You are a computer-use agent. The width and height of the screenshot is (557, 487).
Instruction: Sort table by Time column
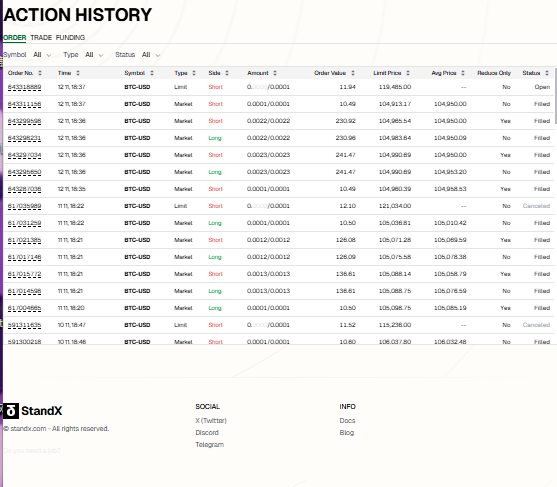tap(78, 73)
